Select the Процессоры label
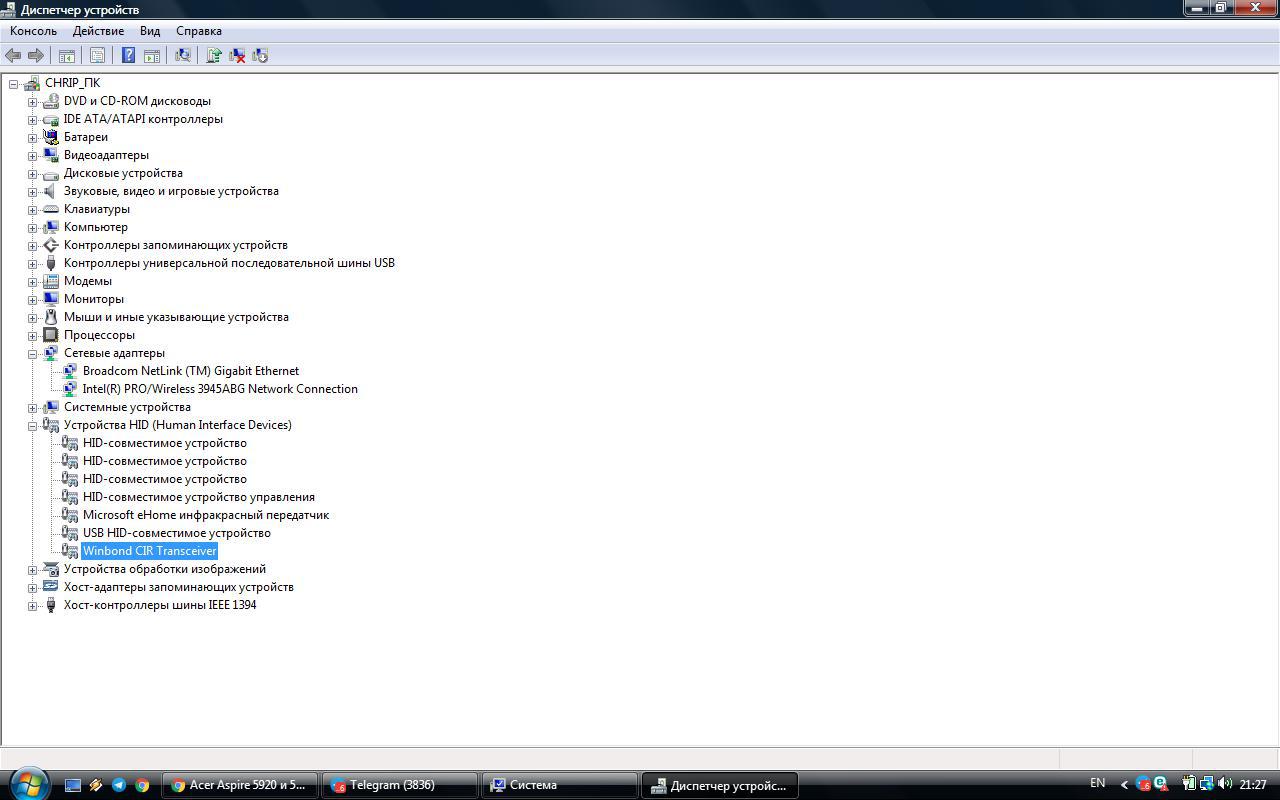The height and width of the screenshot is (800, 1280). click(x=99, y=335)
